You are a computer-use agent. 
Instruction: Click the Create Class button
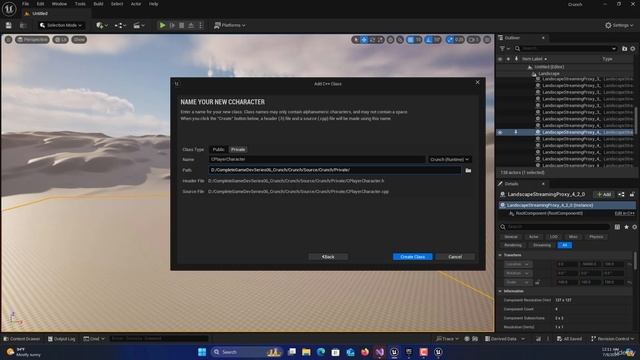coord(413,257)
